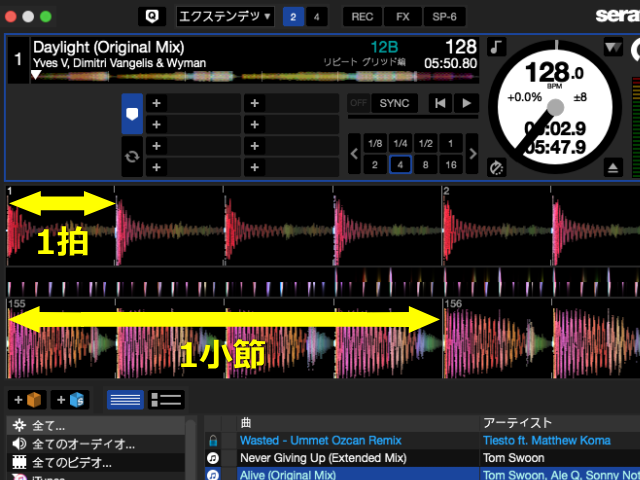This screenshot has width=640, height=480.
Task: Click the main waveform at bar 2 marker
Action: [x=446, y=191]
